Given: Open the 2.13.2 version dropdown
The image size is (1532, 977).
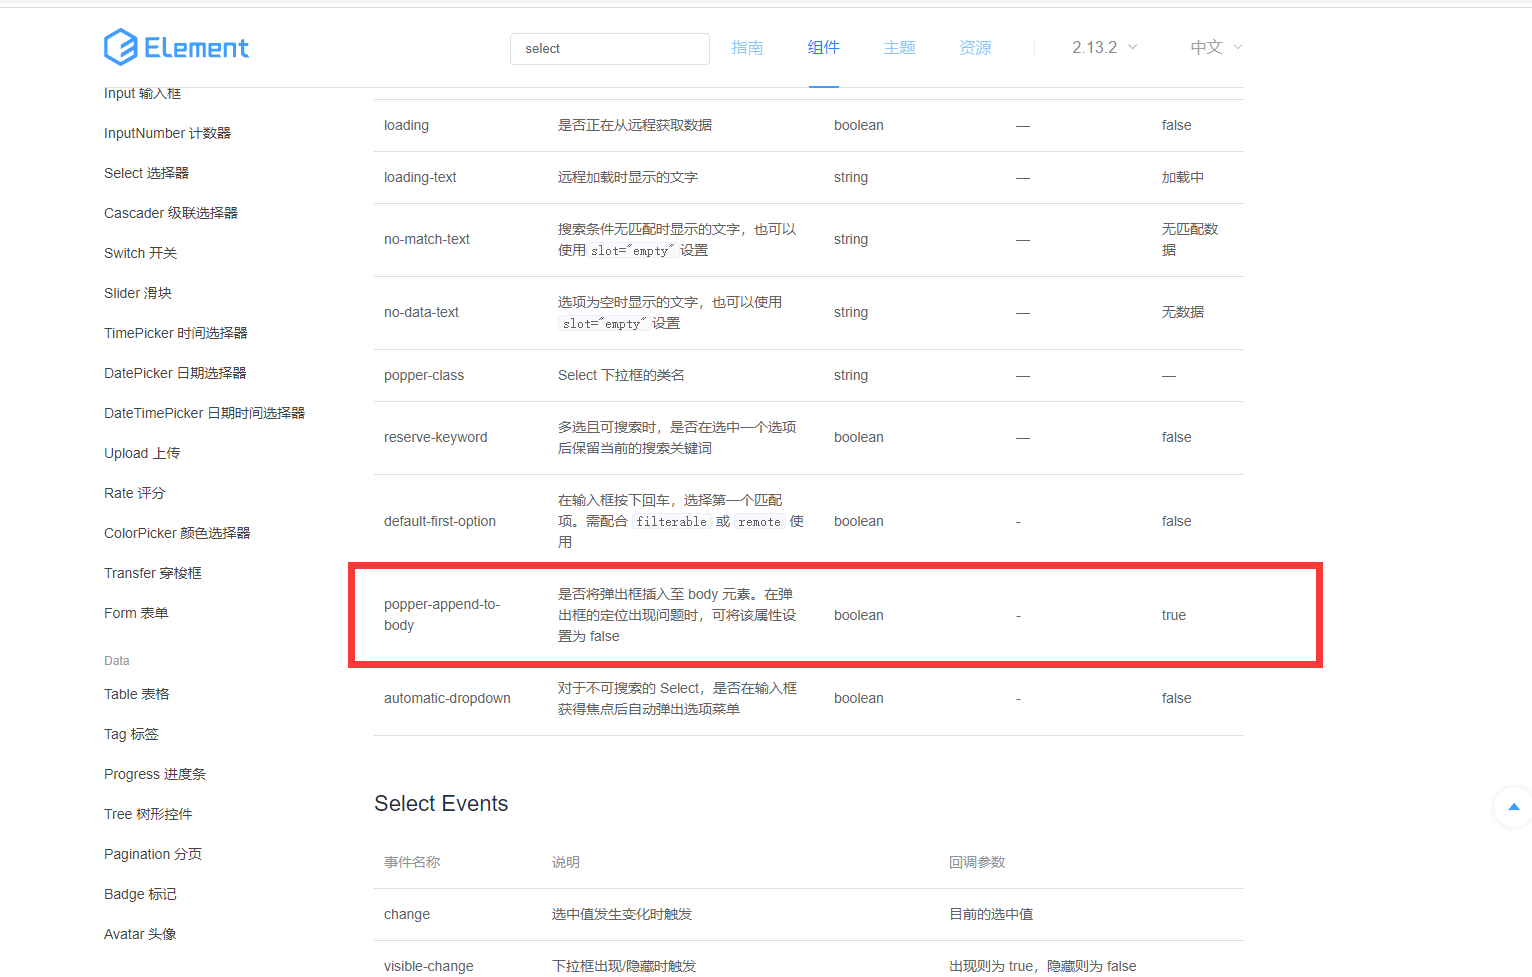Looking at the screenshot, I should 1104,47.
